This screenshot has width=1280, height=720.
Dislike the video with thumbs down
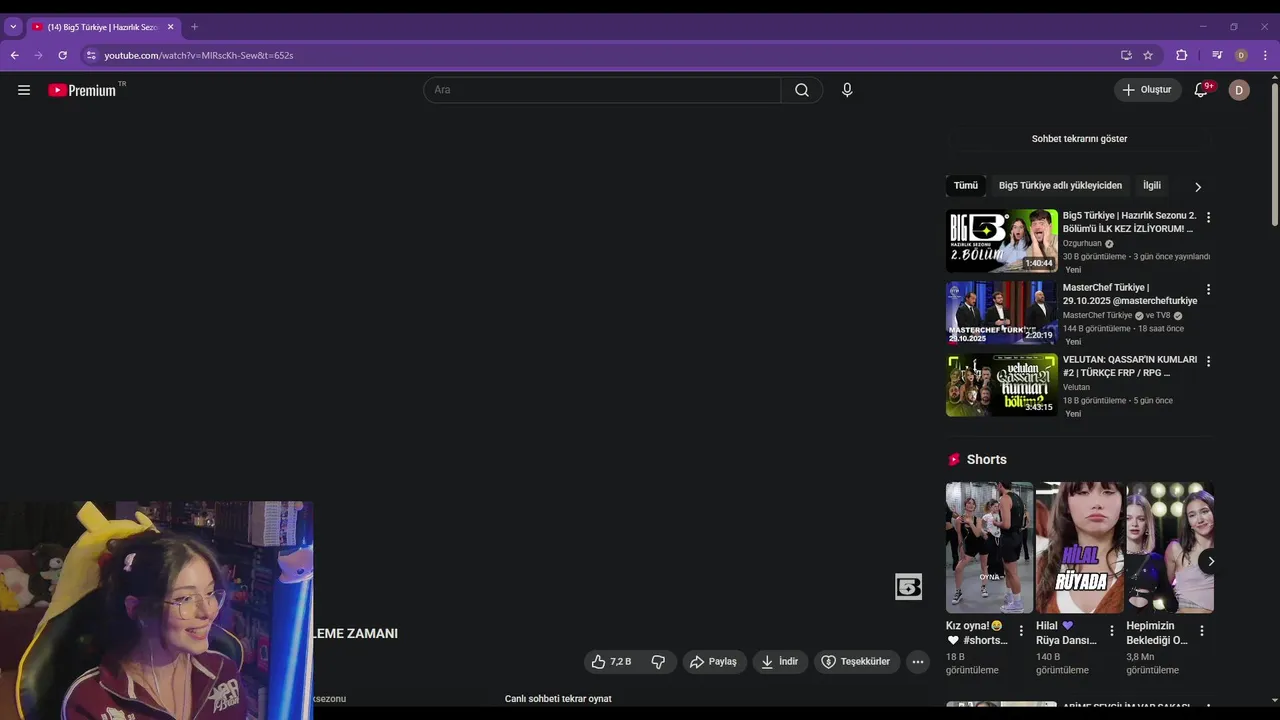coord(658,662)
